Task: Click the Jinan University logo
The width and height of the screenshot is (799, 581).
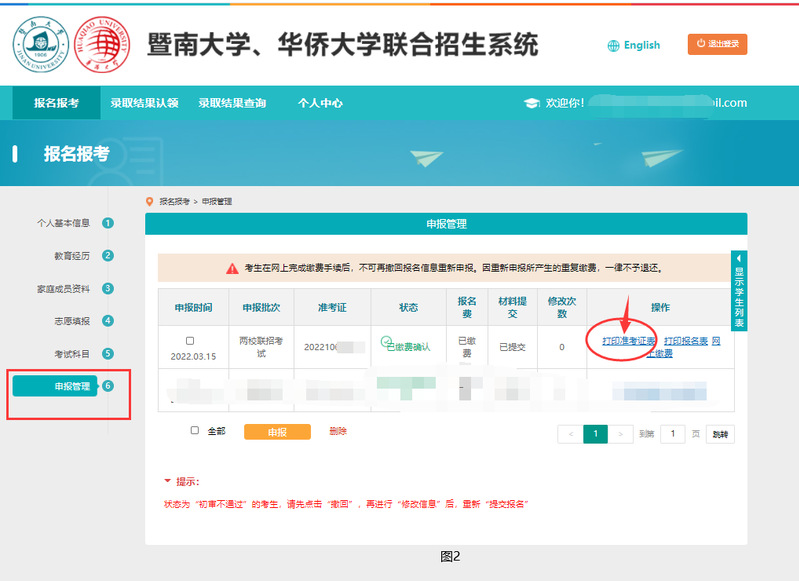Action: click(41, 44)
